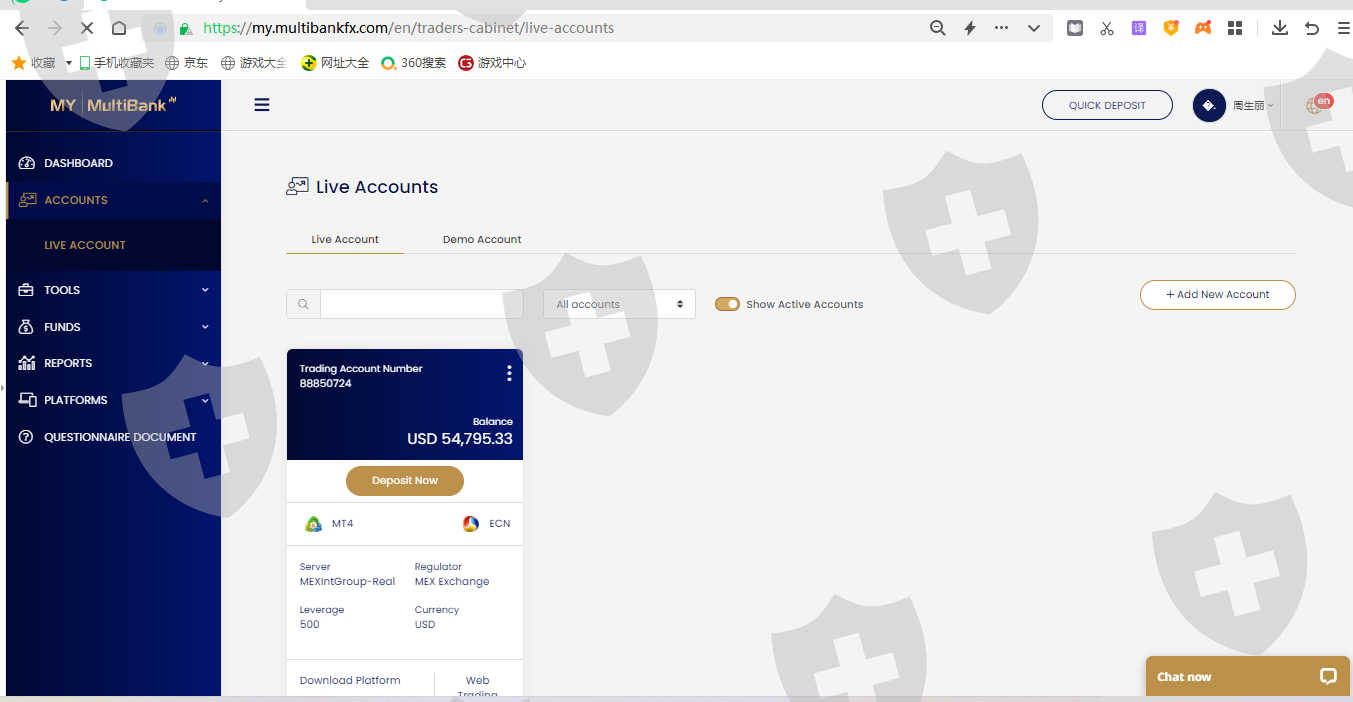Click the undo/restore tab icon

click(1312, 28)
